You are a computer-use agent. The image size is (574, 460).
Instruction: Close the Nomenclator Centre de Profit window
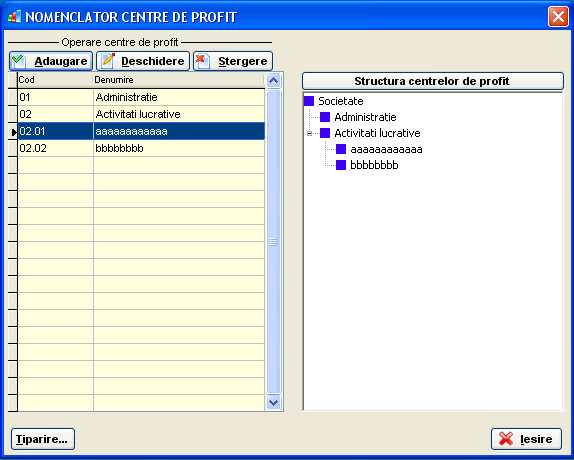pos(558,16)
